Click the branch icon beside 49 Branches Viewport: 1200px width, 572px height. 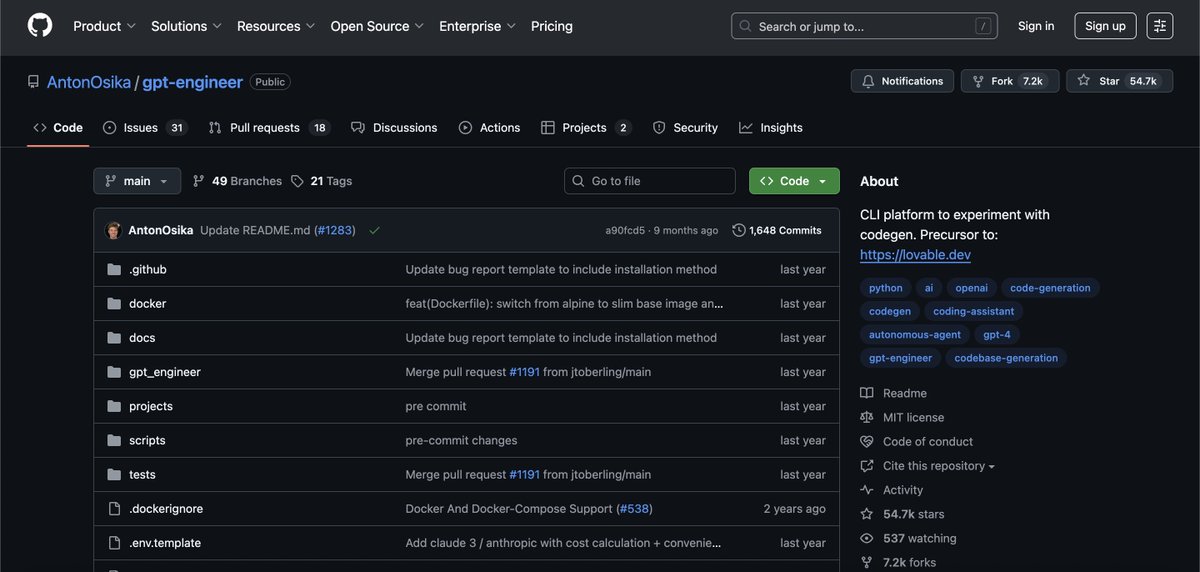199,181
